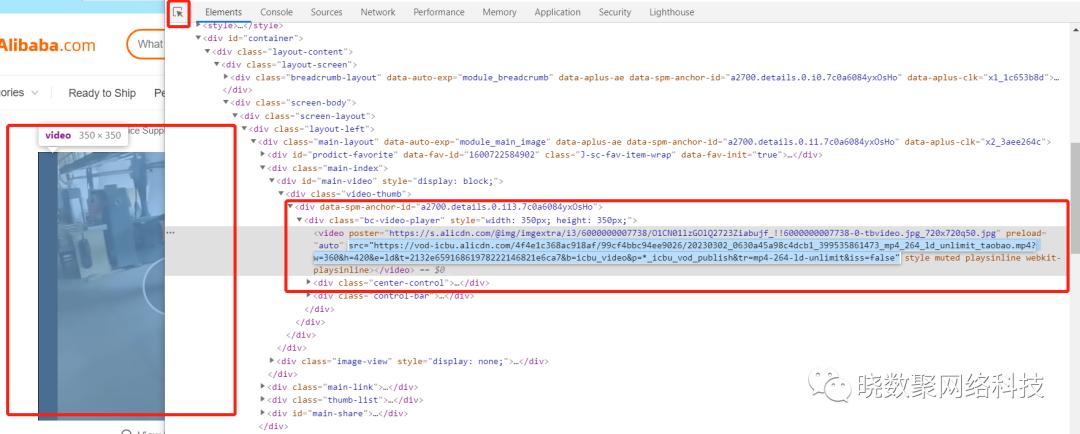Switch to the Performance tab
The image size is (1080, 434).
(x=439, y=12)
